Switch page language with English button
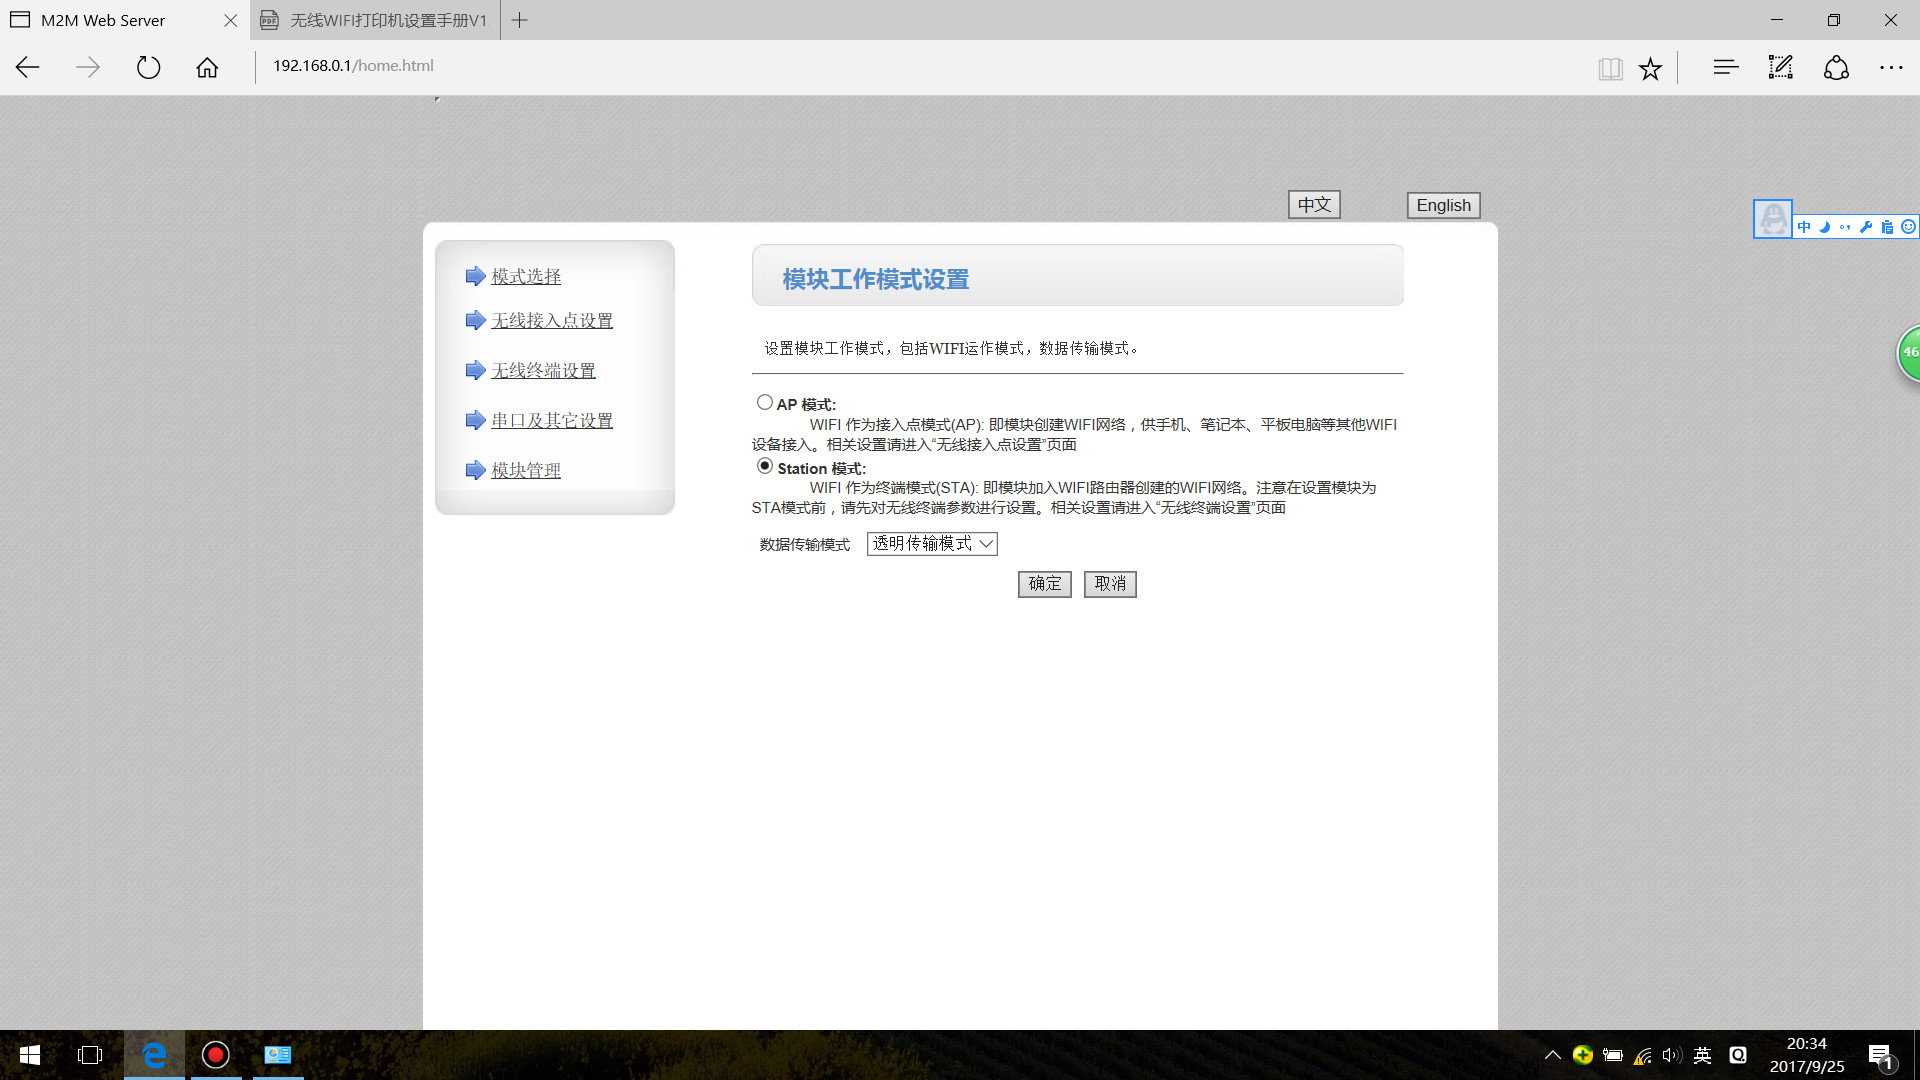This screenshot has width=1920, height=1080. [1442, 205]
